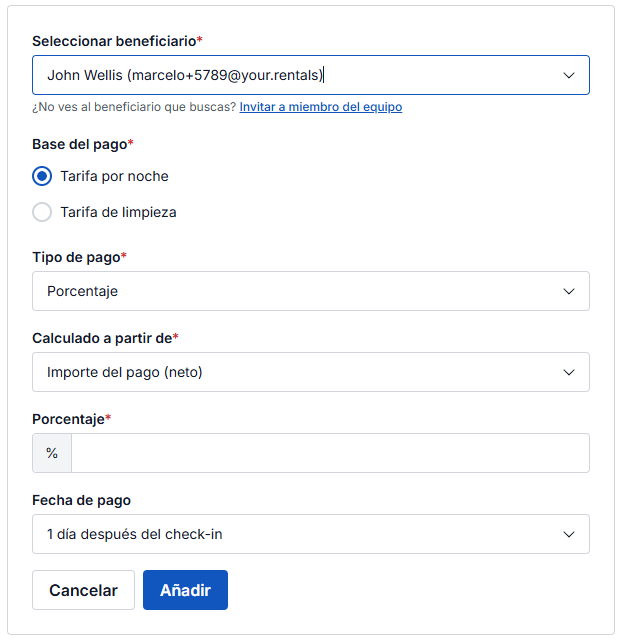The height and width of the screenshot is (643, 624).
Task: Select the Tarifa de limpieza radio button
Action: pyautogui.click(x=42, y=212)
